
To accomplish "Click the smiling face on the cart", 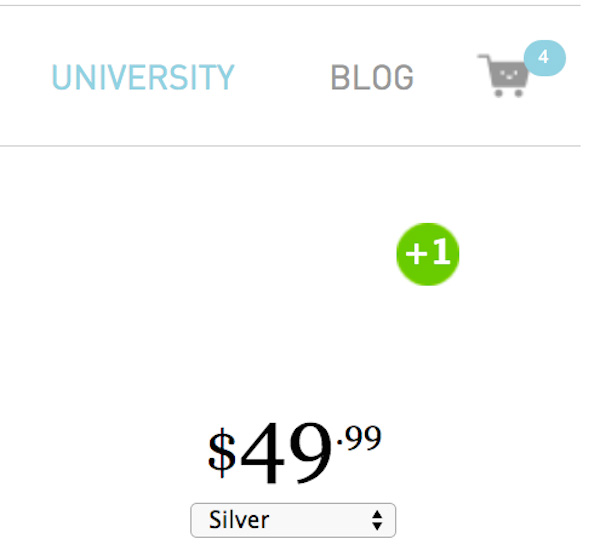I will (x=508, y=74).
